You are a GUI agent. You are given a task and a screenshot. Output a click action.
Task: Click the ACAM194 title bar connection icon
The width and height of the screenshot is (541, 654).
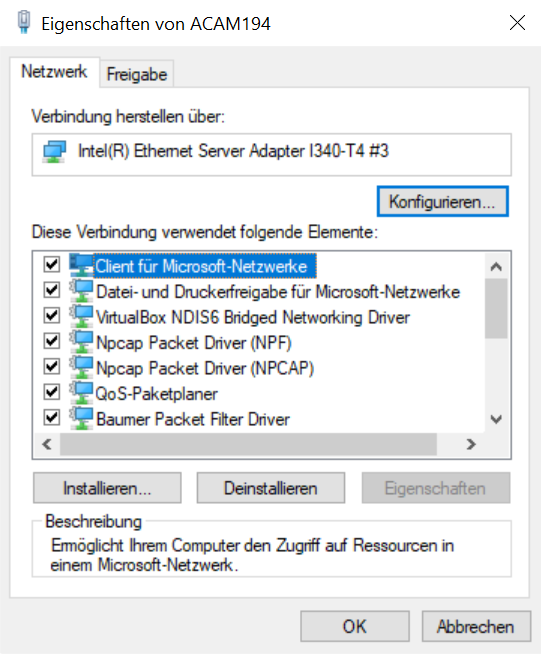(24, 22)
